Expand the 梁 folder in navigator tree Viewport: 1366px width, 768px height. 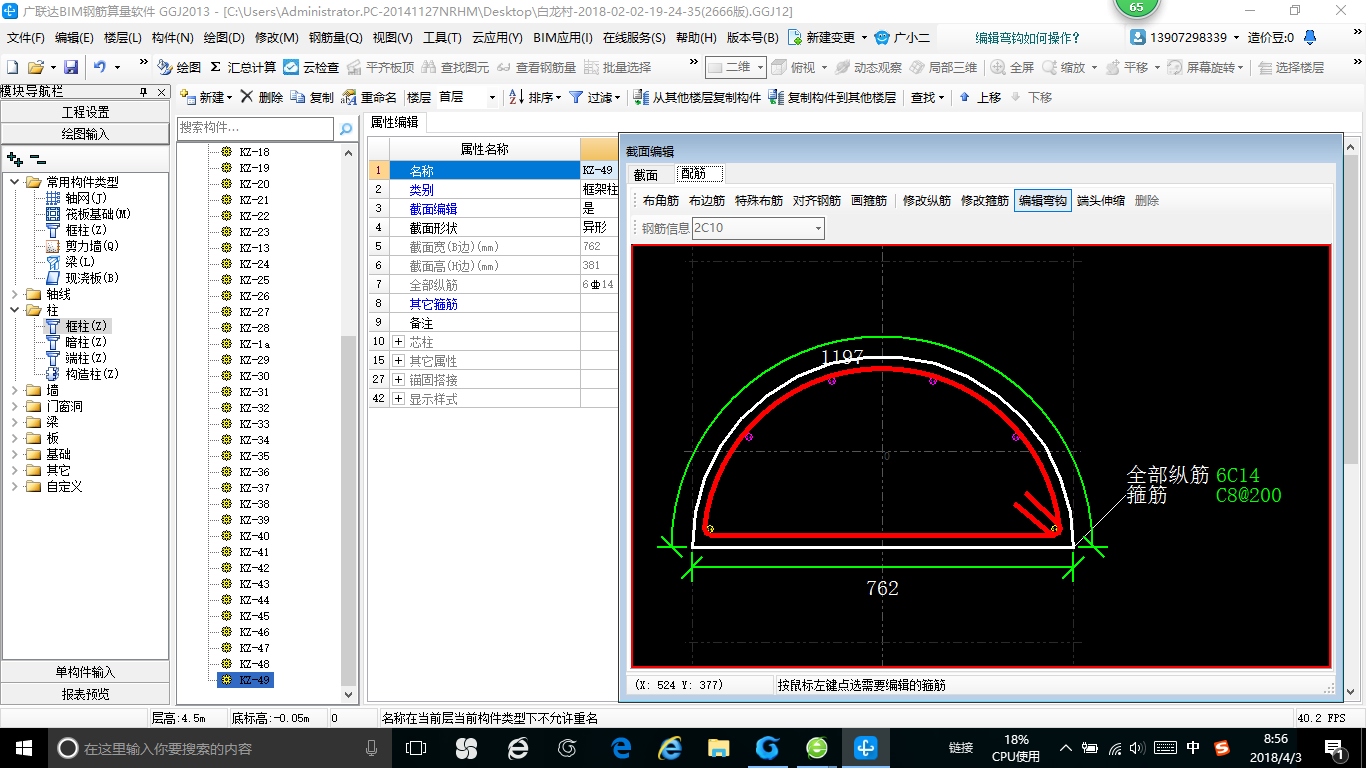tap(14, 422)
